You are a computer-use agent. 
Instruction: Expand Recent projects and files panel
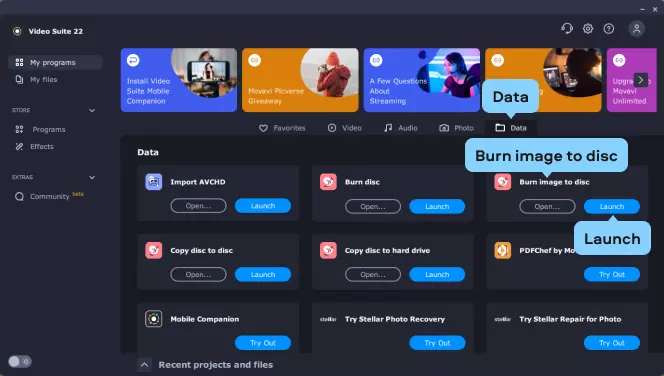click(144, 365)
